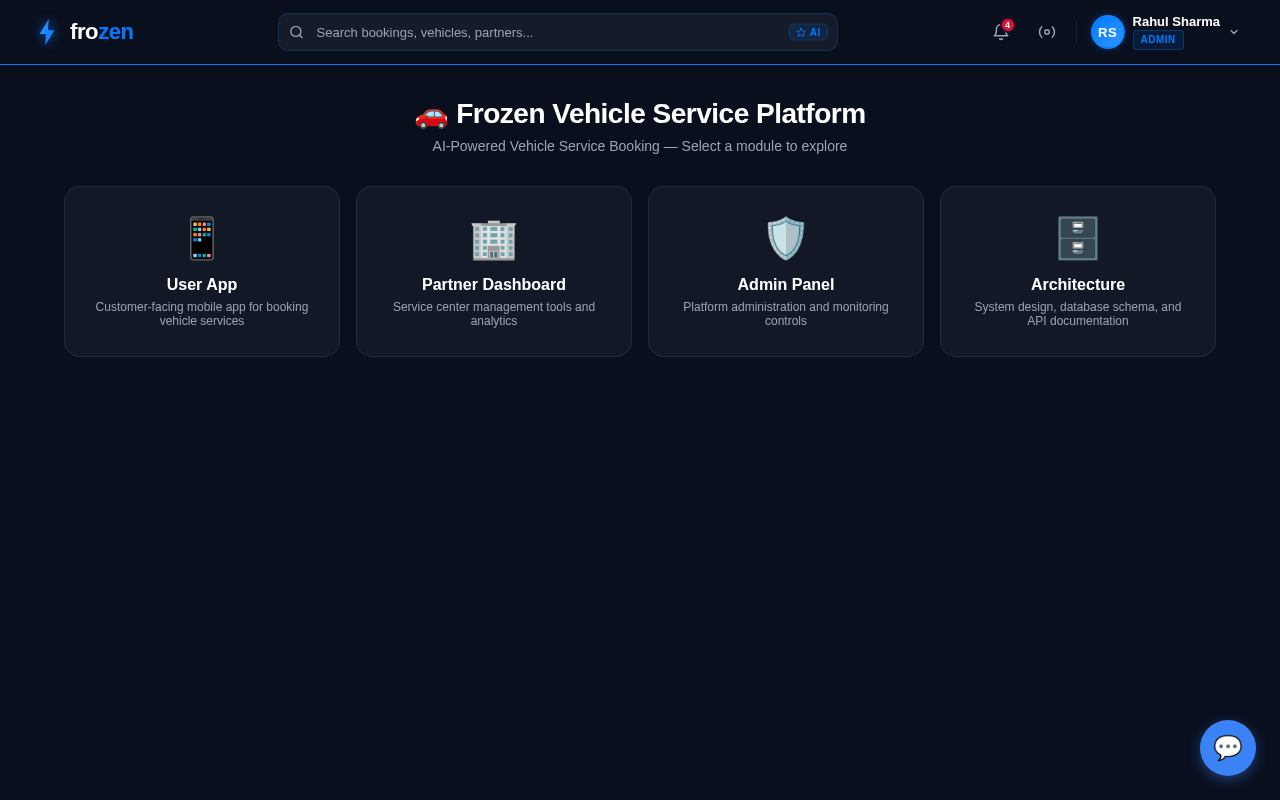
Task: Open the AI search assistant badge
Action: (808, 32)
